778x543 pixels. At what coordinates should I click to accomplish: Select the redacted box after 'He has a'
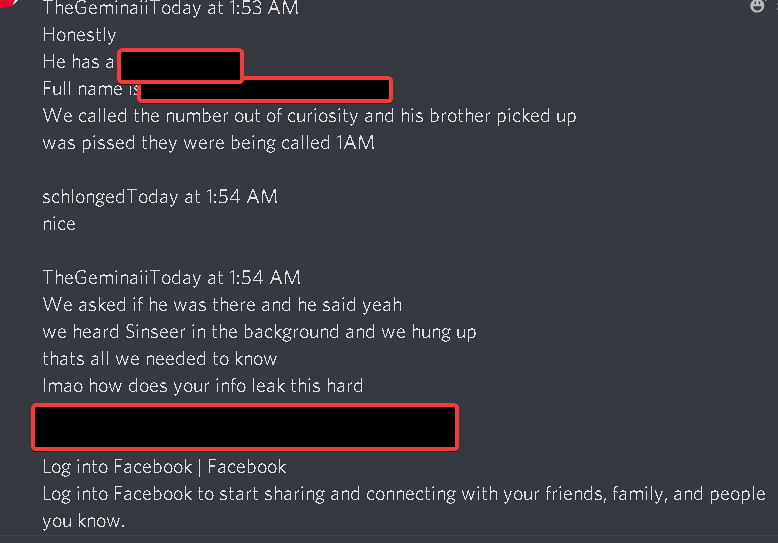click(181, 66)
